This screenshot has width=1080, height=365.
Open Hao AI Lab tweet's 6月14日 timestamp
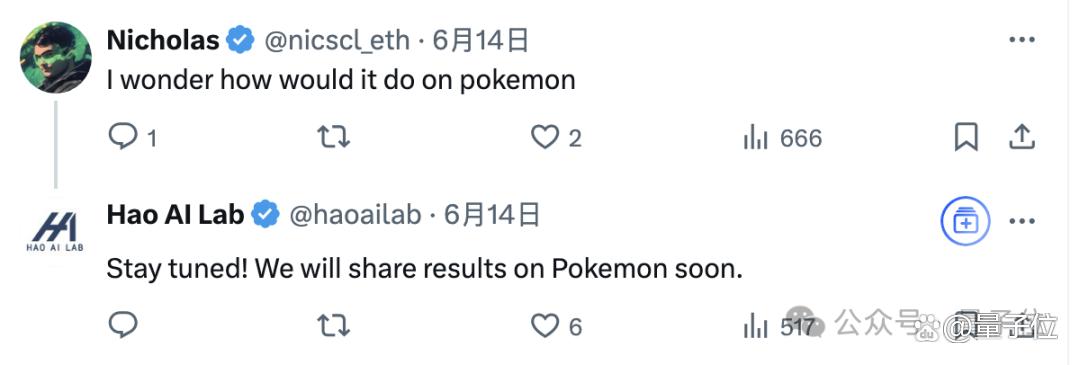click(x=492, y=216)
